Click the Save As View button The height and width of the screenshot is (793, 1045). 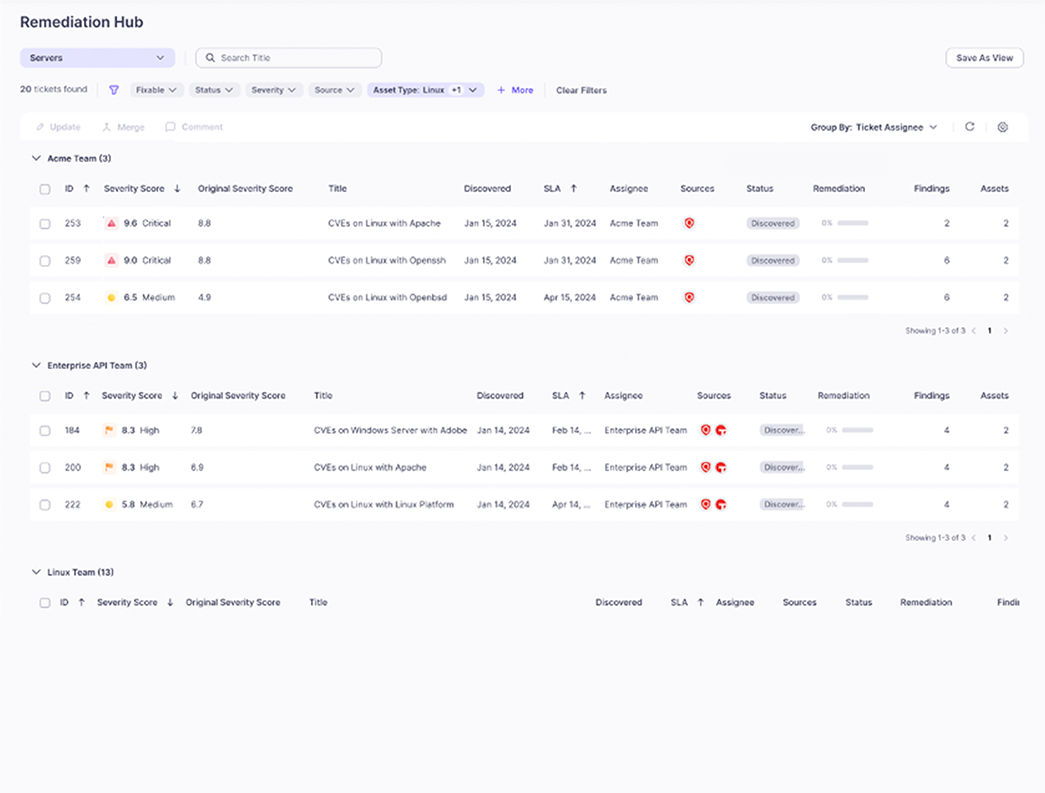(x=984, y=57)
